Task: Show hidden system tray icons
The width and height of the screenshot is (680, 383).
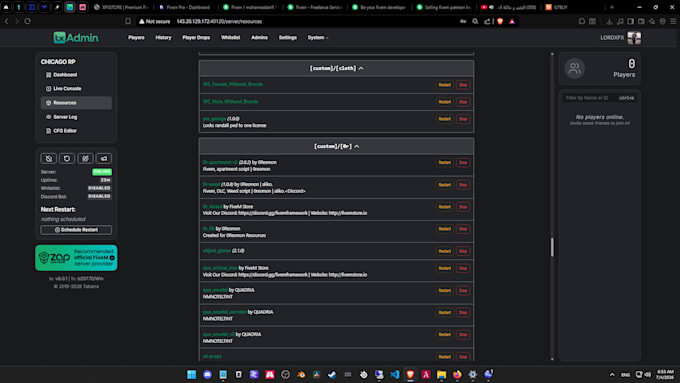Action: click(x=612, y=375)
